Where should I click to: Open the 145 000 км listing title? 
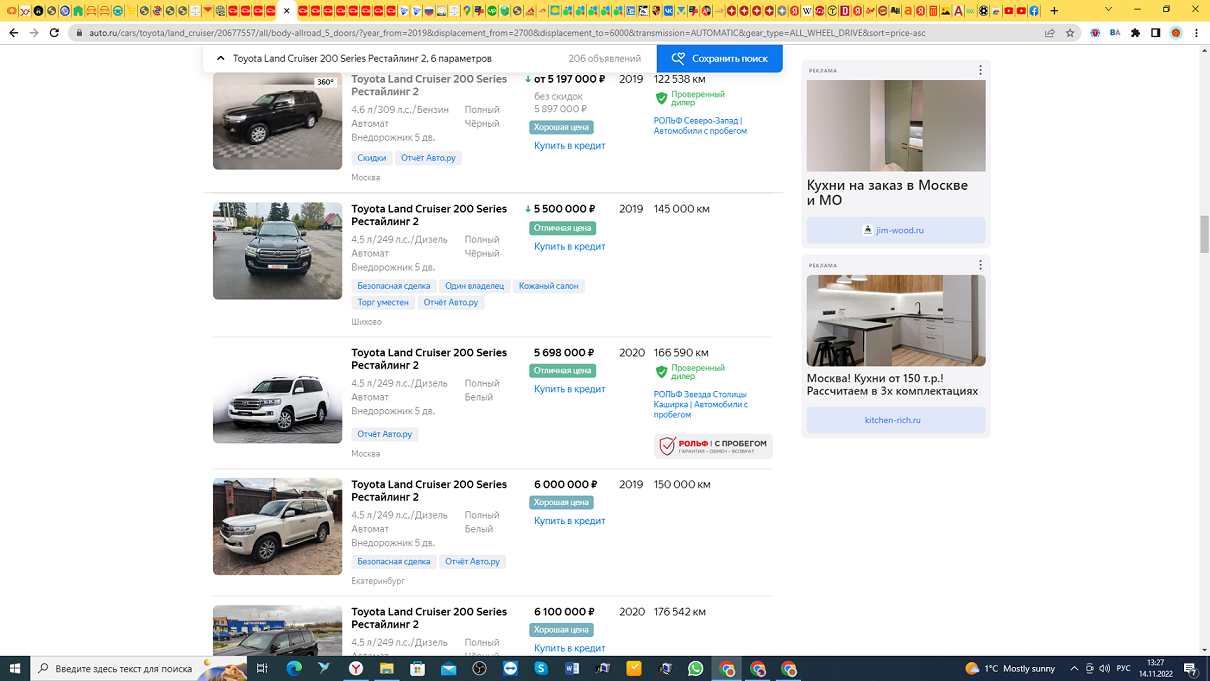(x=429, y=215)
